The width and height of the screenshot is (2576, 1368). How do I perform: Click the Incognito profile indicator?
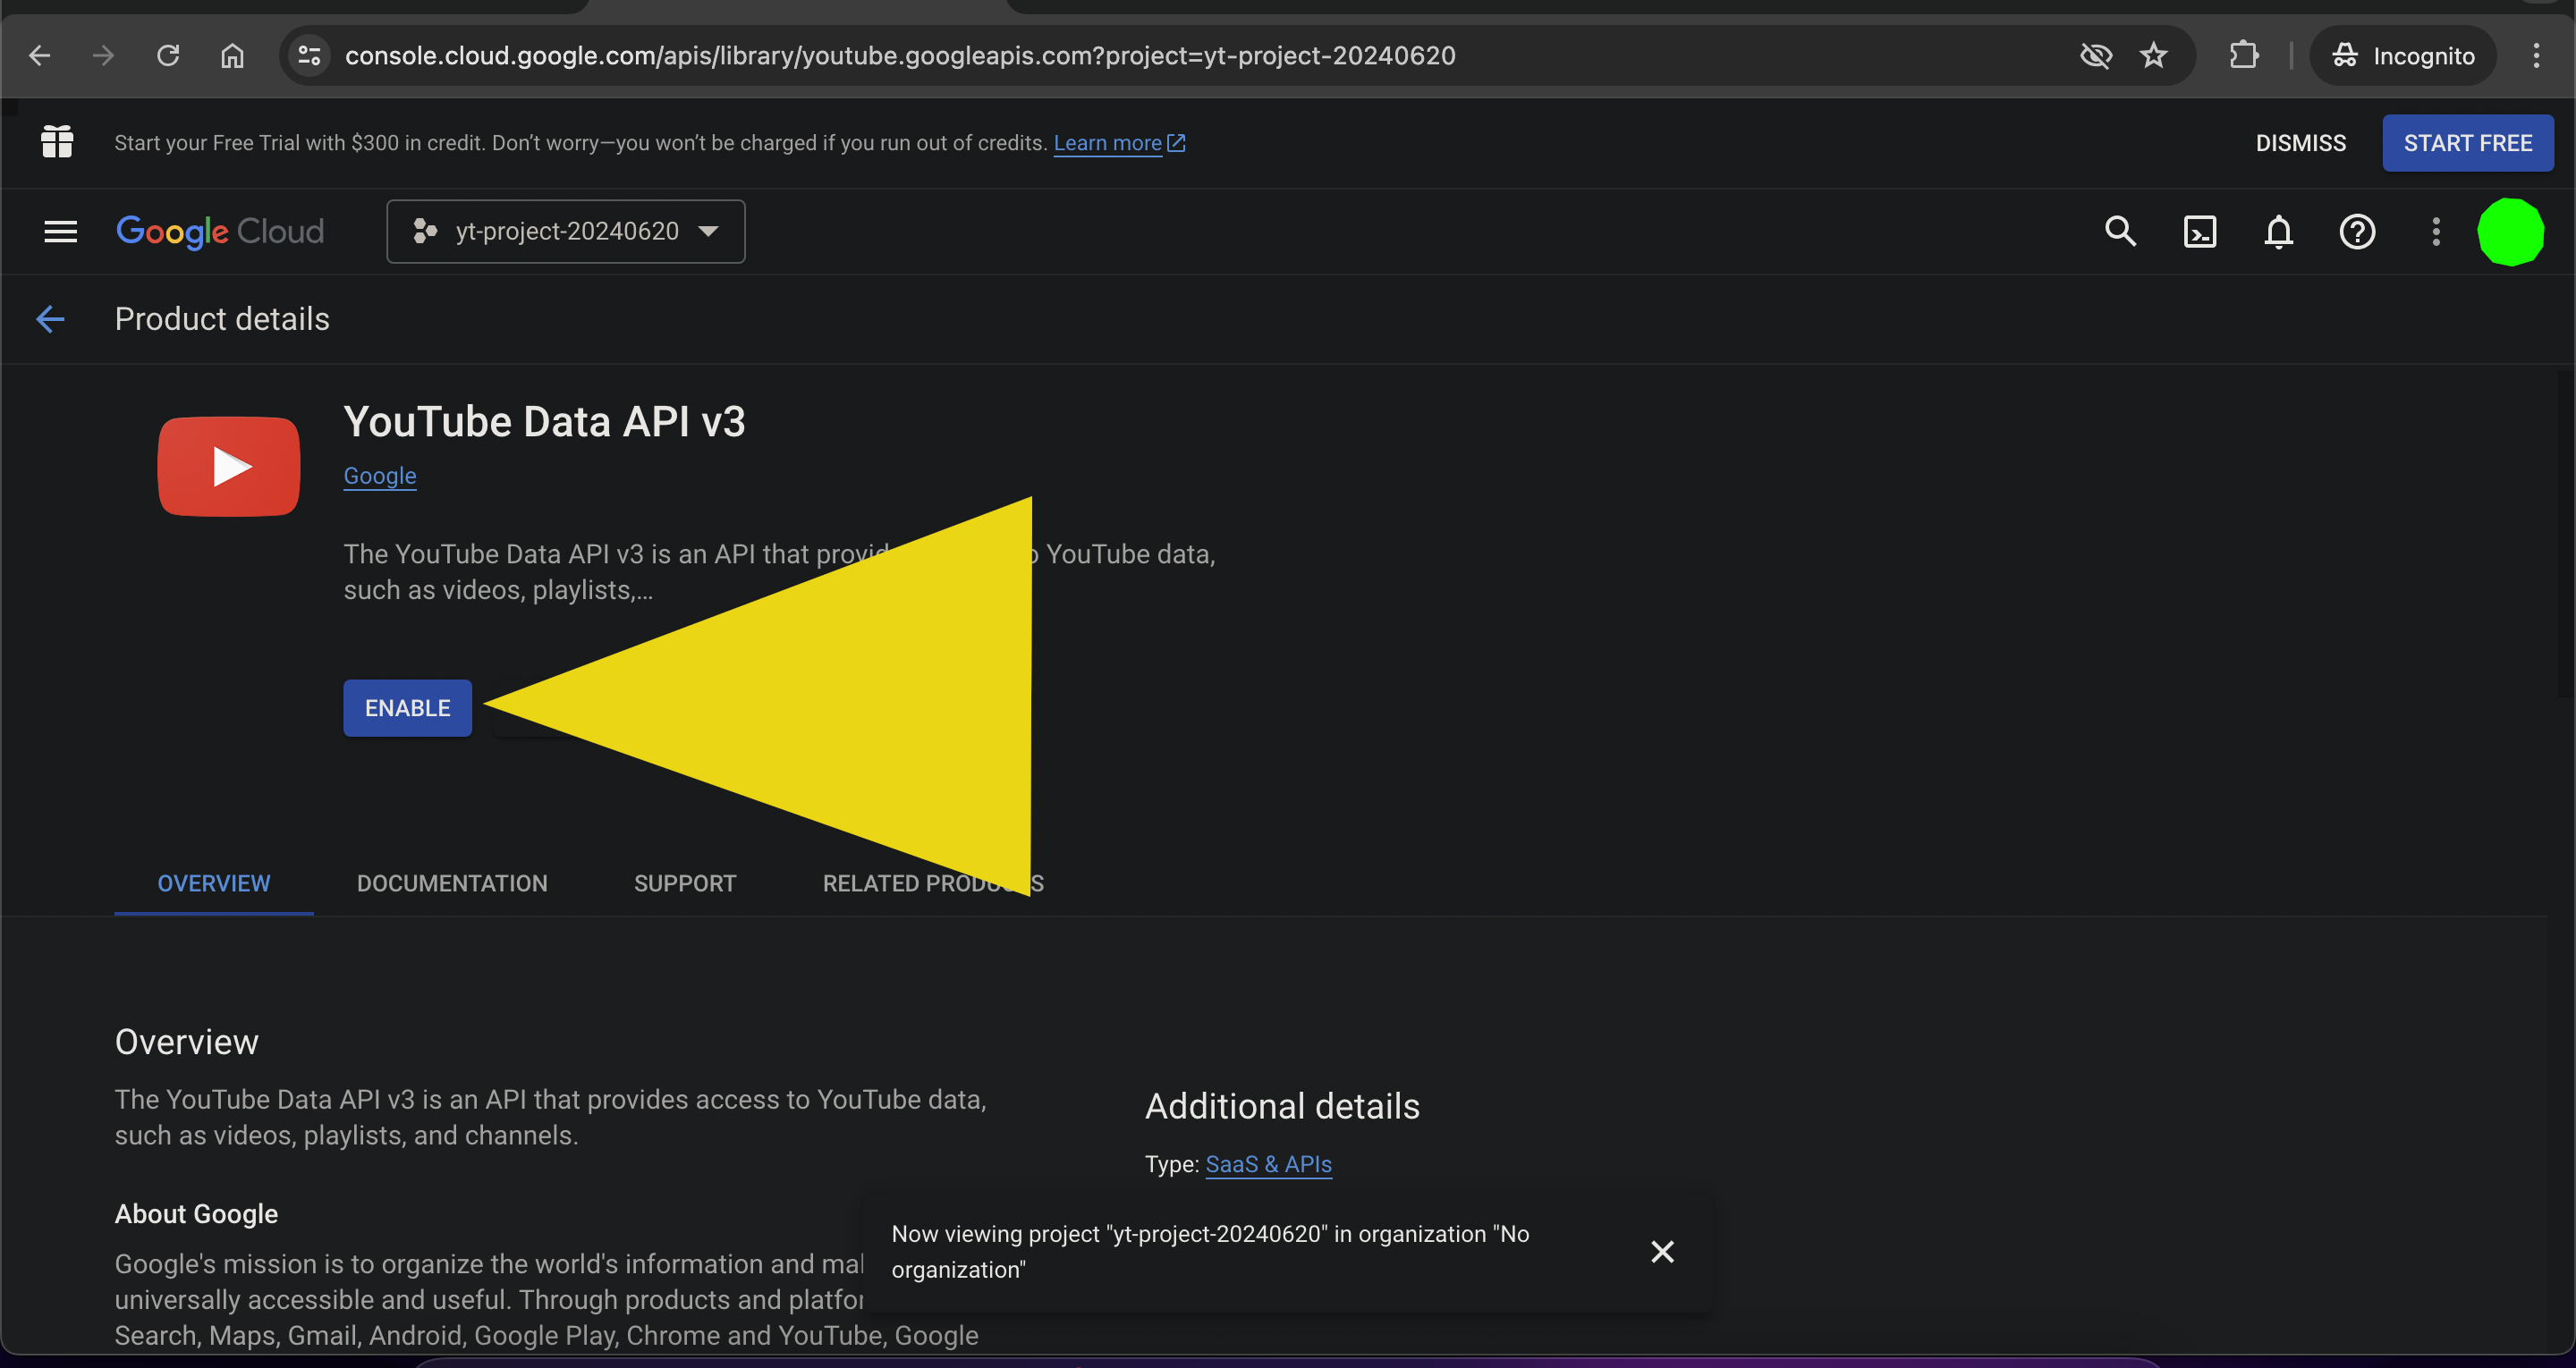(x=2402, y=55)
